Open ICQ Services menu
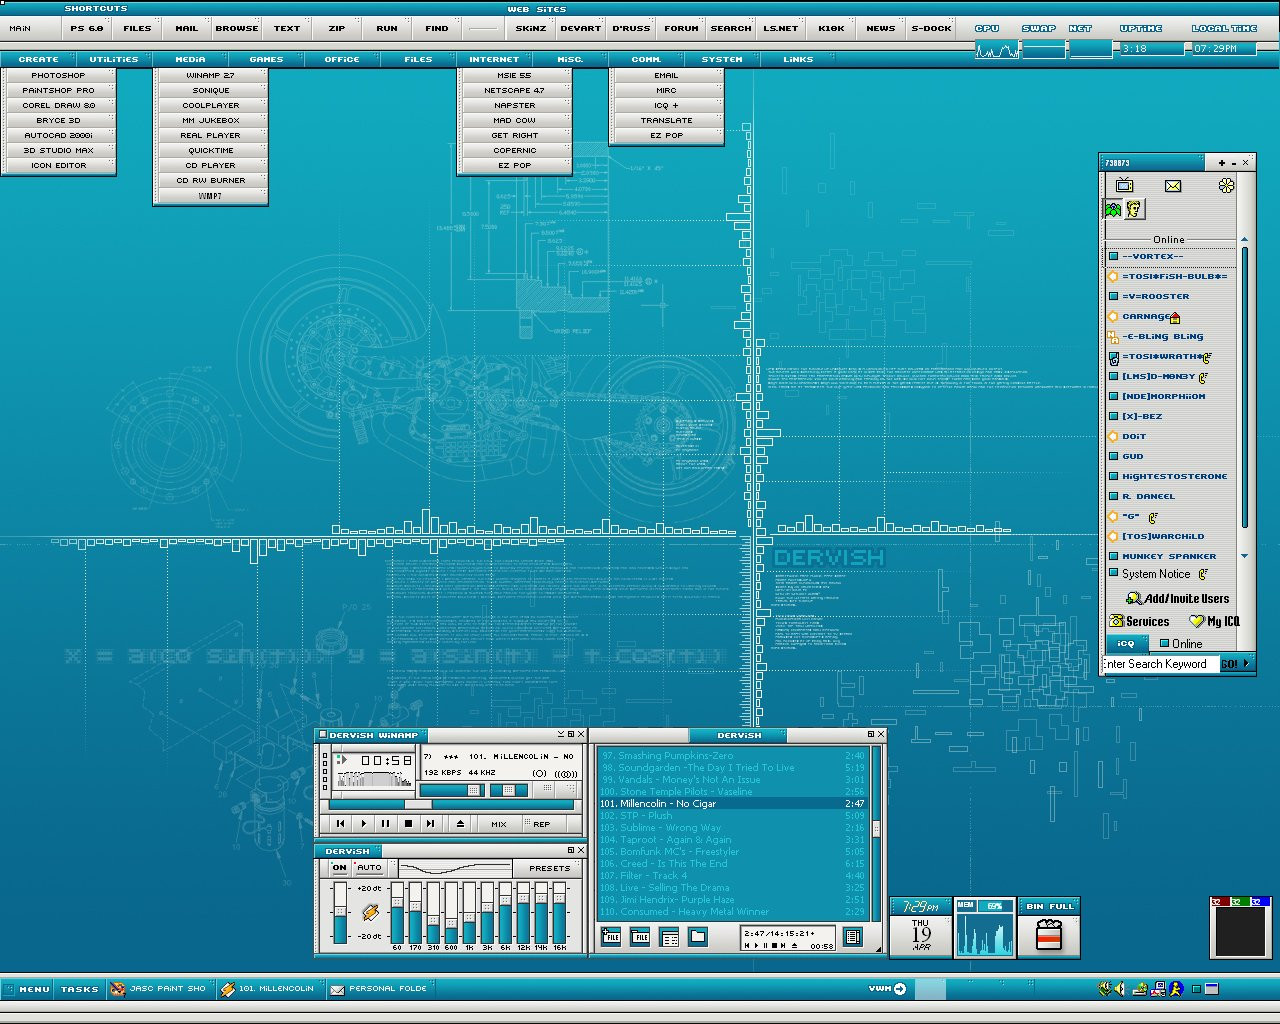Image resolution: width=1280 pixels, height=1024 pixels. coord(1139,621)
